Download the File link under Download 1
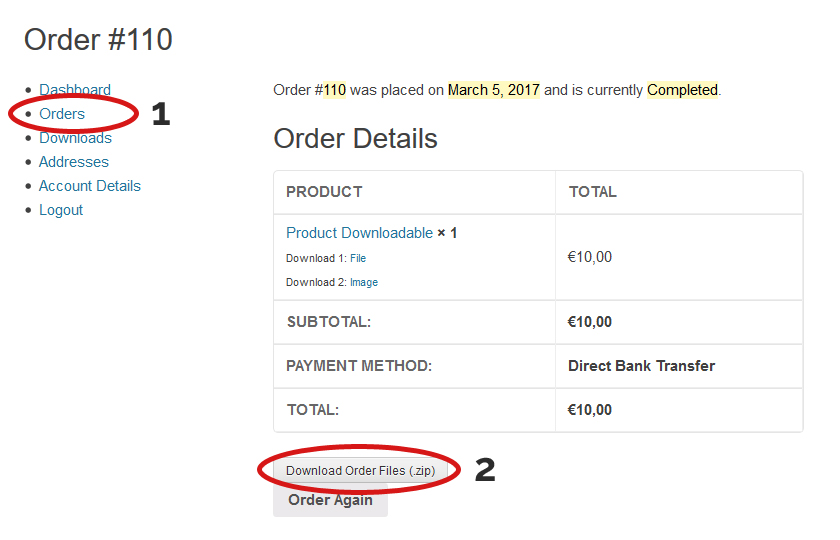The height and width of the screenshot is (540, 840). (358, 258)
